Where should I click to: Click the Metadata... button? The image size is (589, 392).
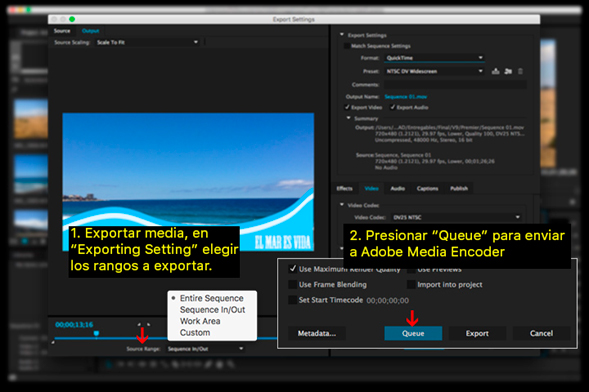(317, 333)
